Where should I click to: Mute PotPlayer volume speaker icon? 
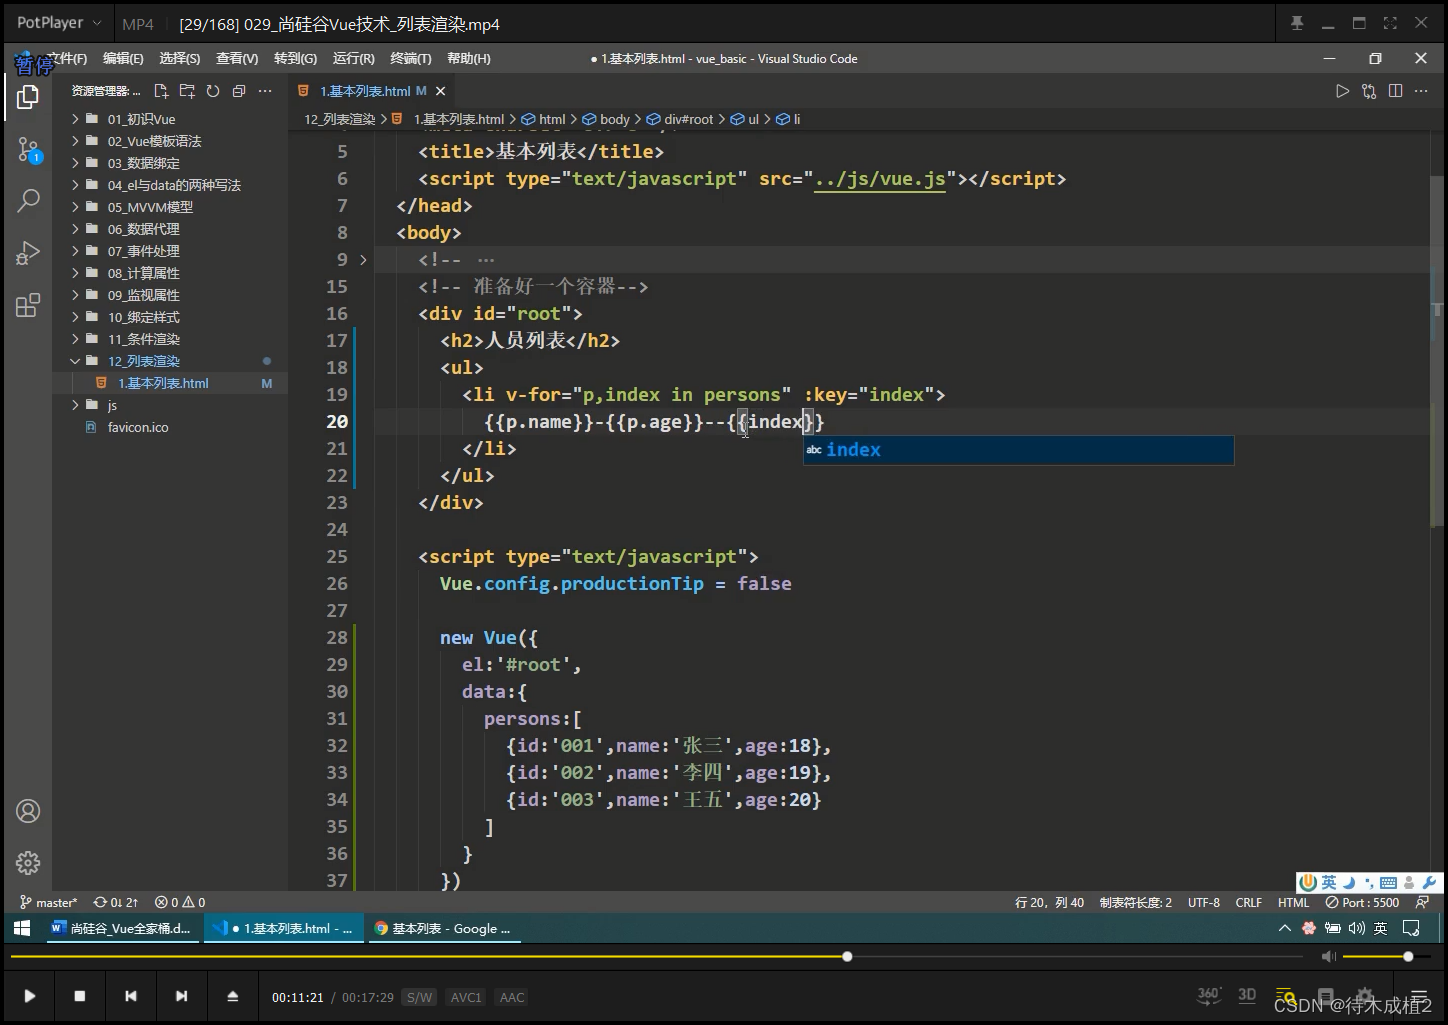tap(1328, 957)
